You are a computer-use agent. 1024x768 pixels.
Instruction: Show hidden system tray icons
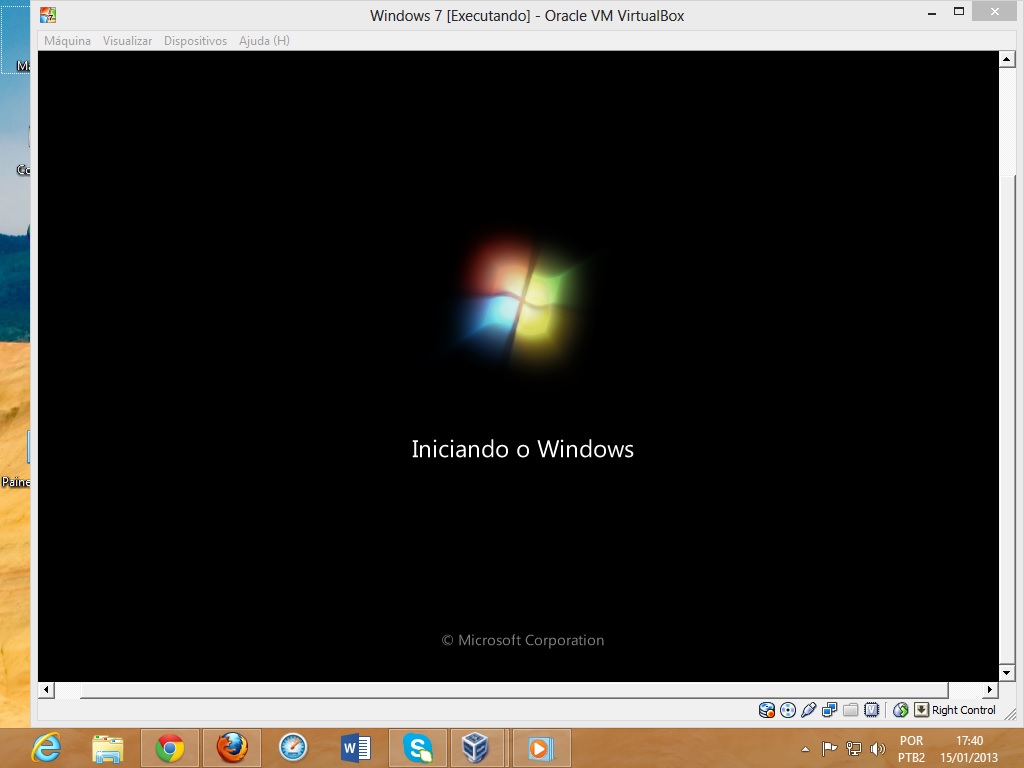coord(805,749)
